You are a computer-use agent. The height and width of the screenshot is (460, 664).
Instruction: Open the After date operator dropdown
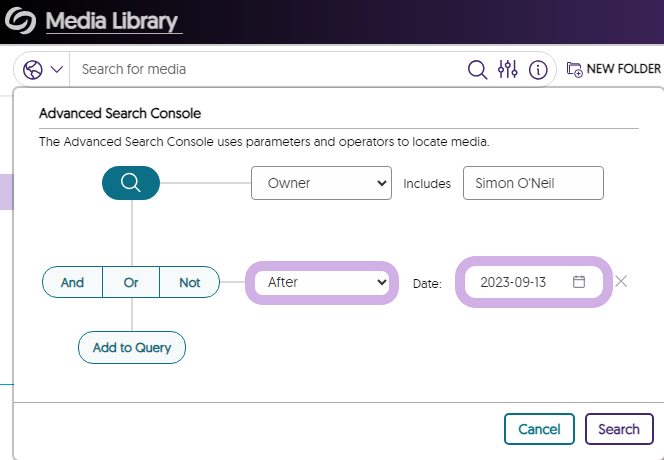[321, 282]
